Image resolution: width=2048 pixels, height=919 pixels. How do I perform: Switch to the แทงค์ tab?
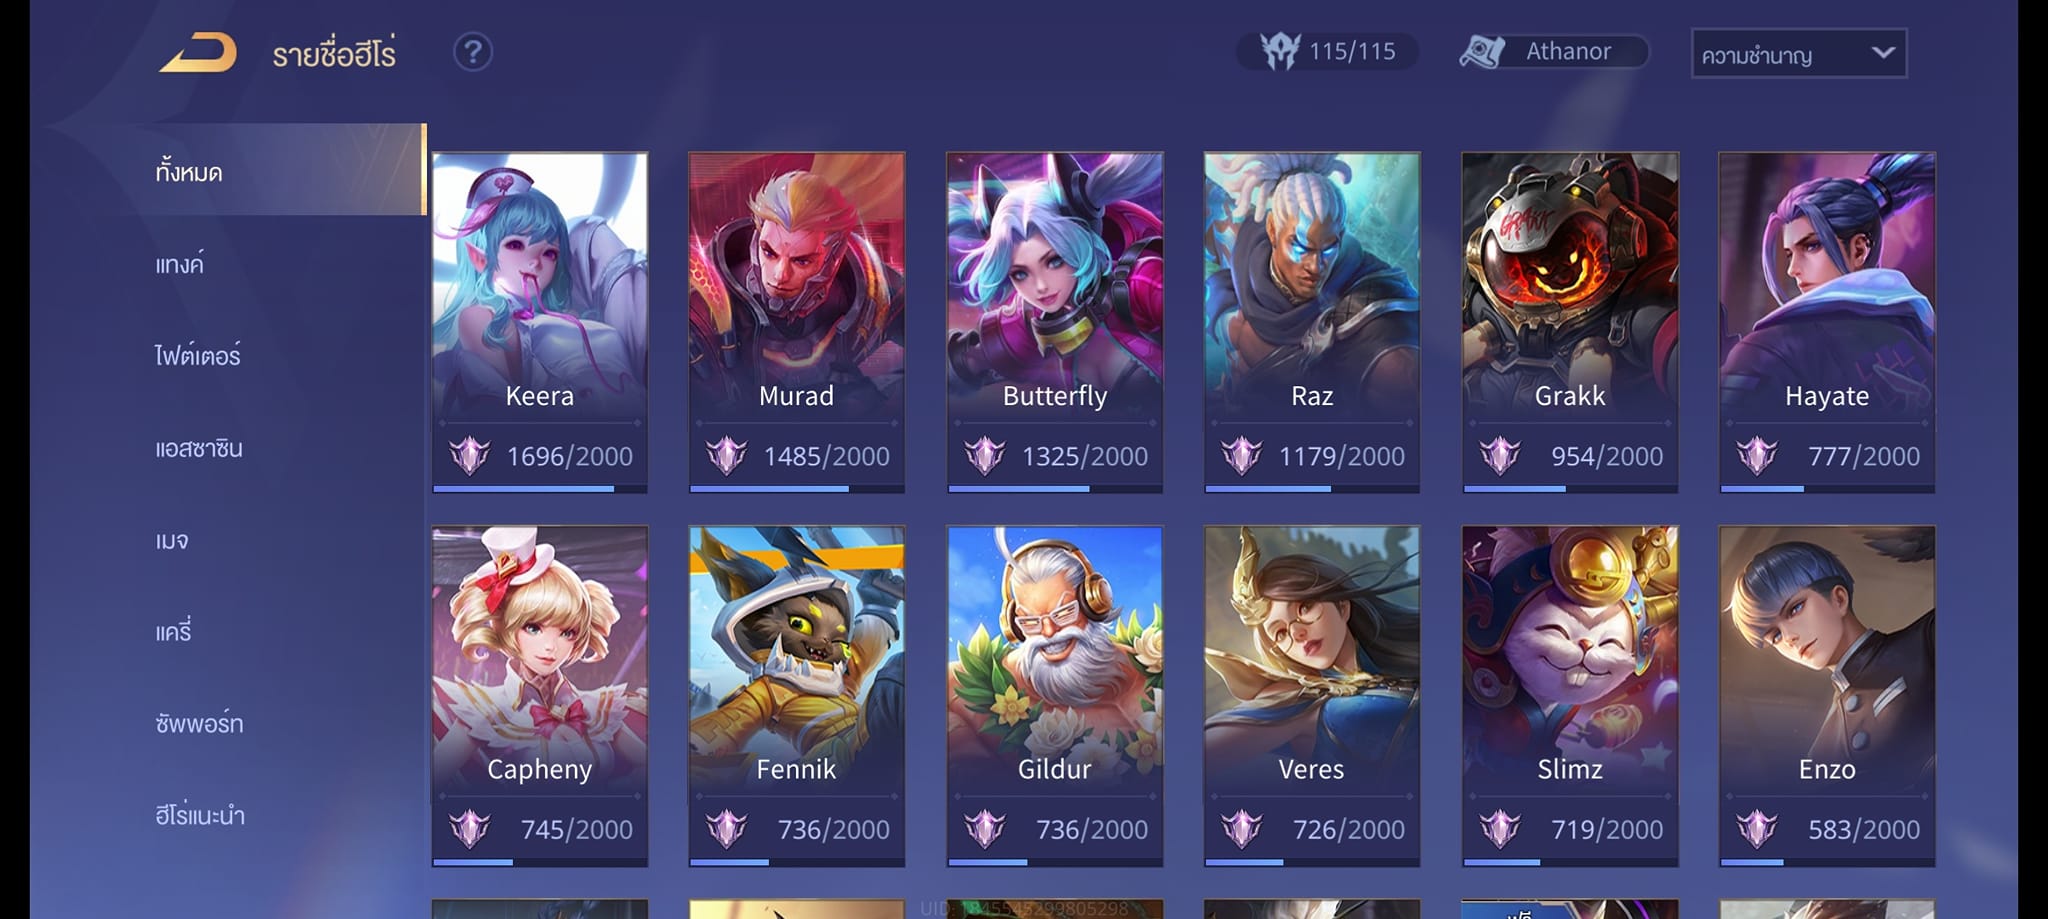[x=180, y=264]
